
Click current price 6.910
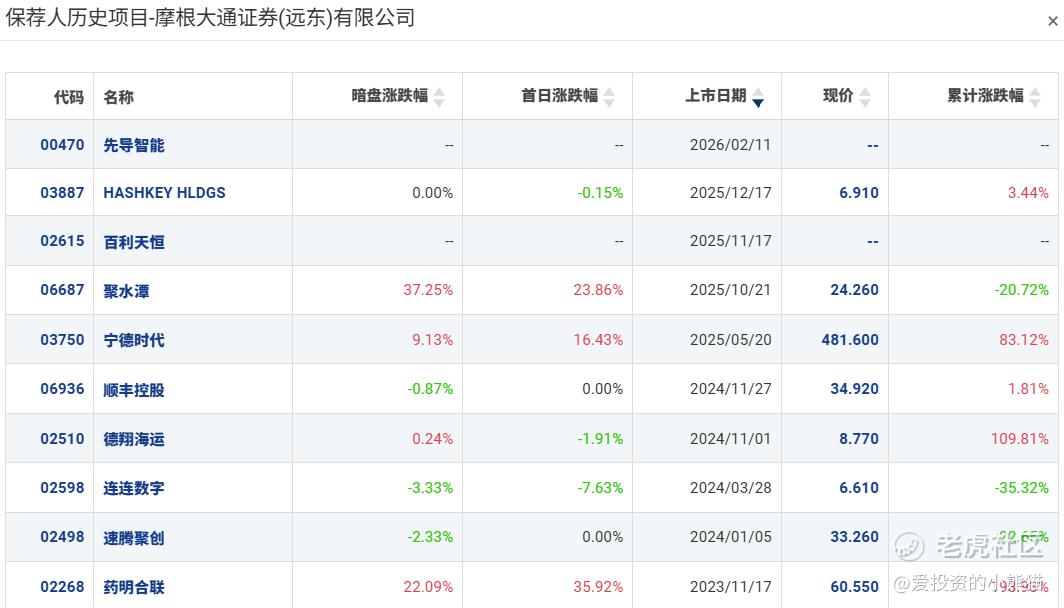(858, 193)
